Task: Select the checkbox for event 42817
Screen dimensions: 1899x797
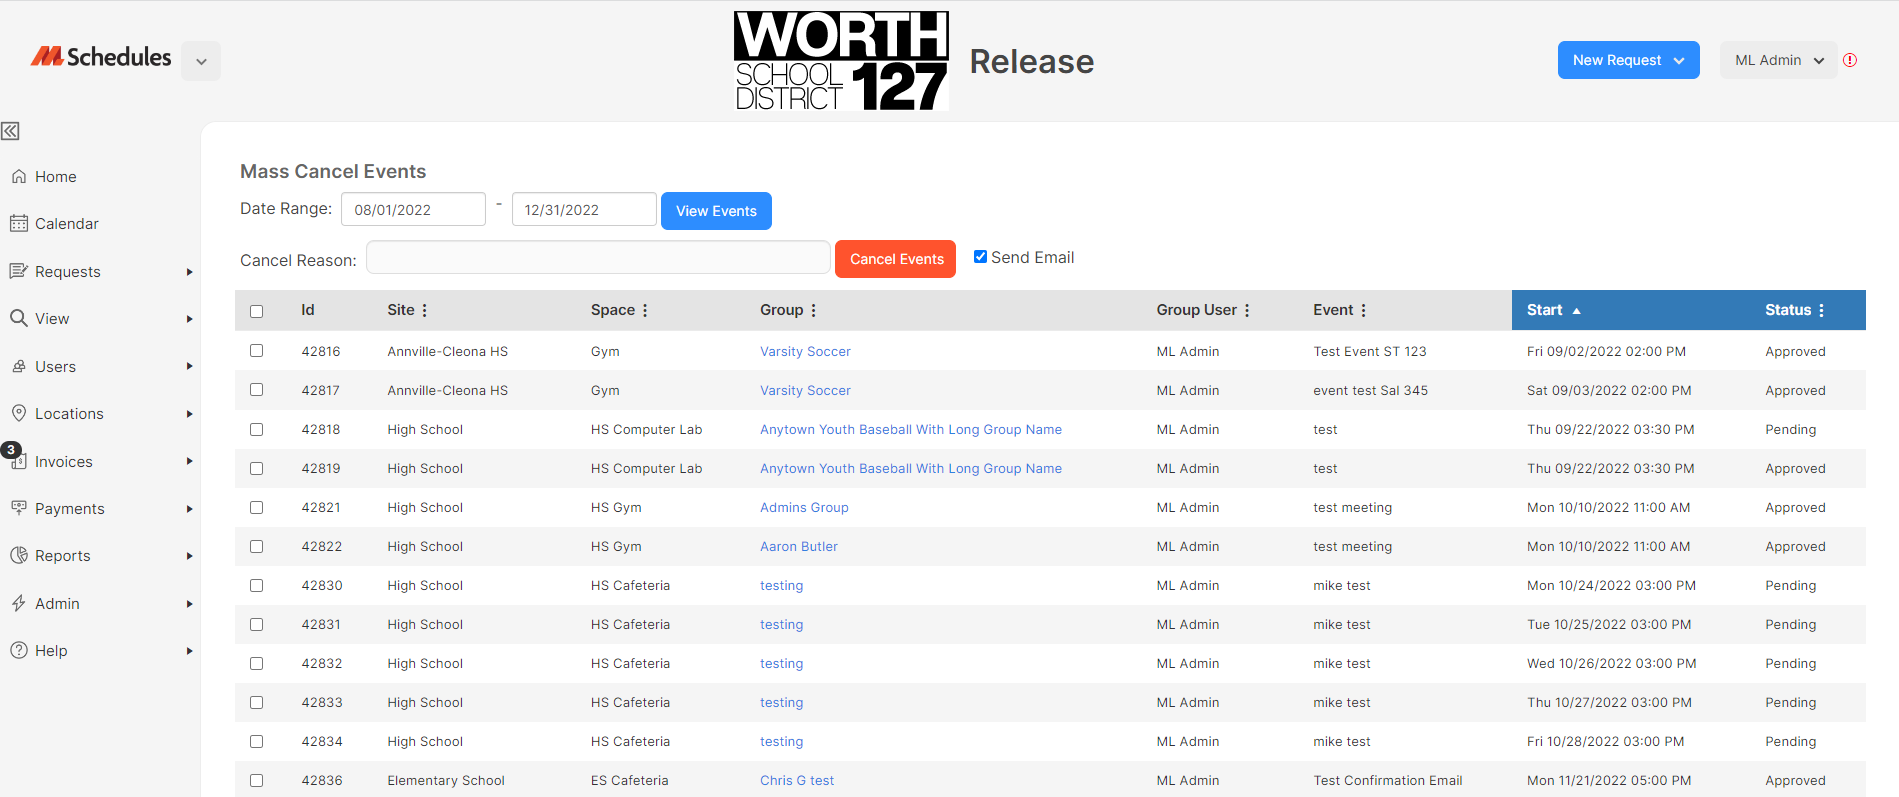Action: click(257, 390)
